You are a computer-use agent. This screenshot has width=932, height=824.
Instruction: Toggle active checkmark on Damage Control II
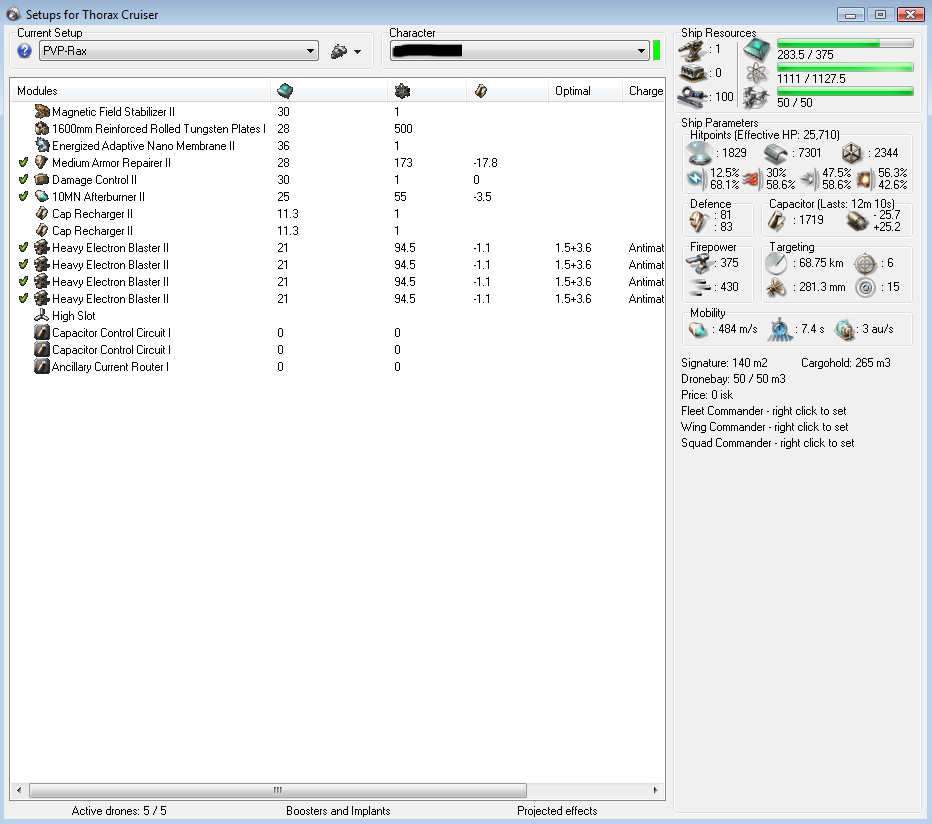[23, 180]
